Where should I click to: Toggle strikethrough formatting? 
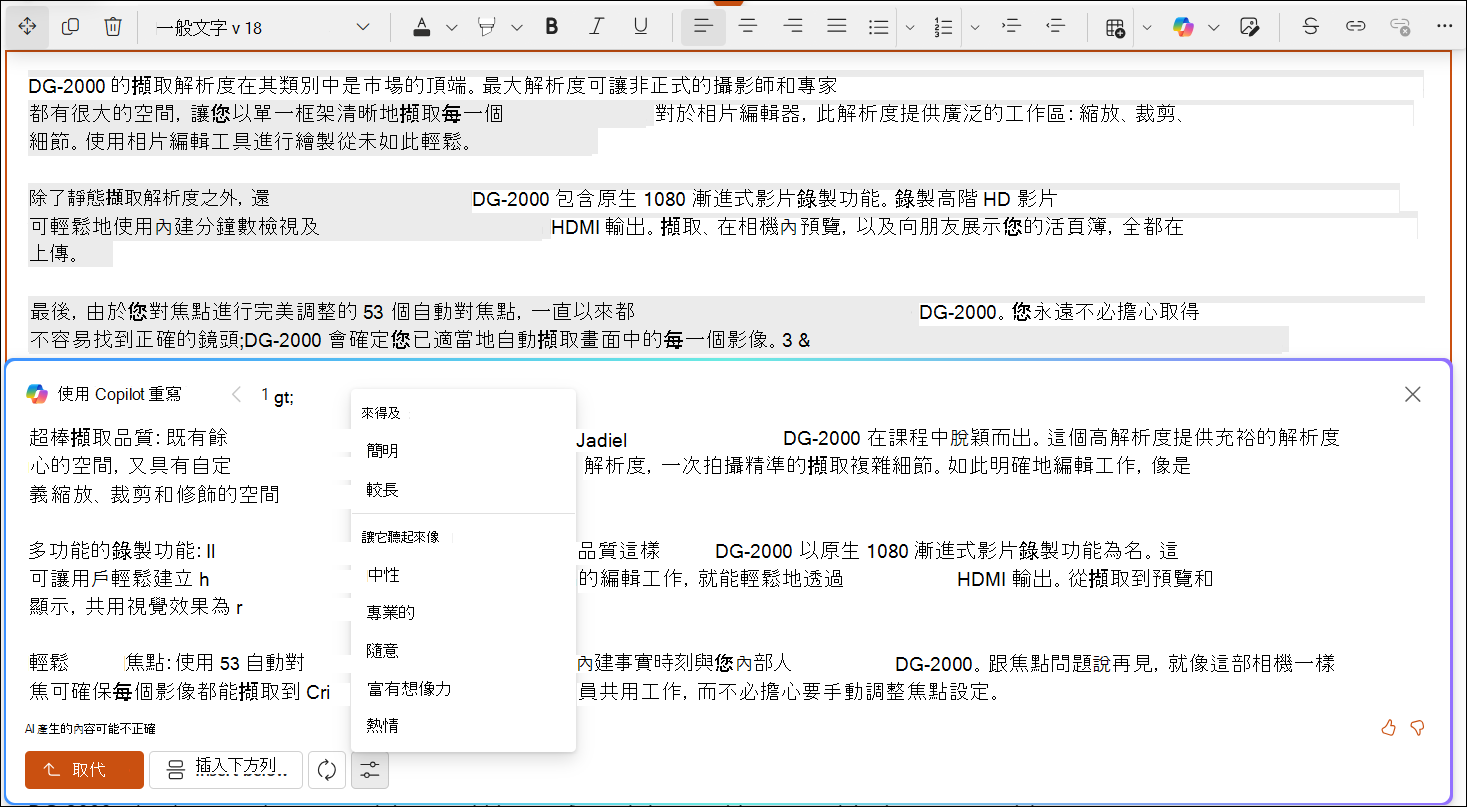1311,27
